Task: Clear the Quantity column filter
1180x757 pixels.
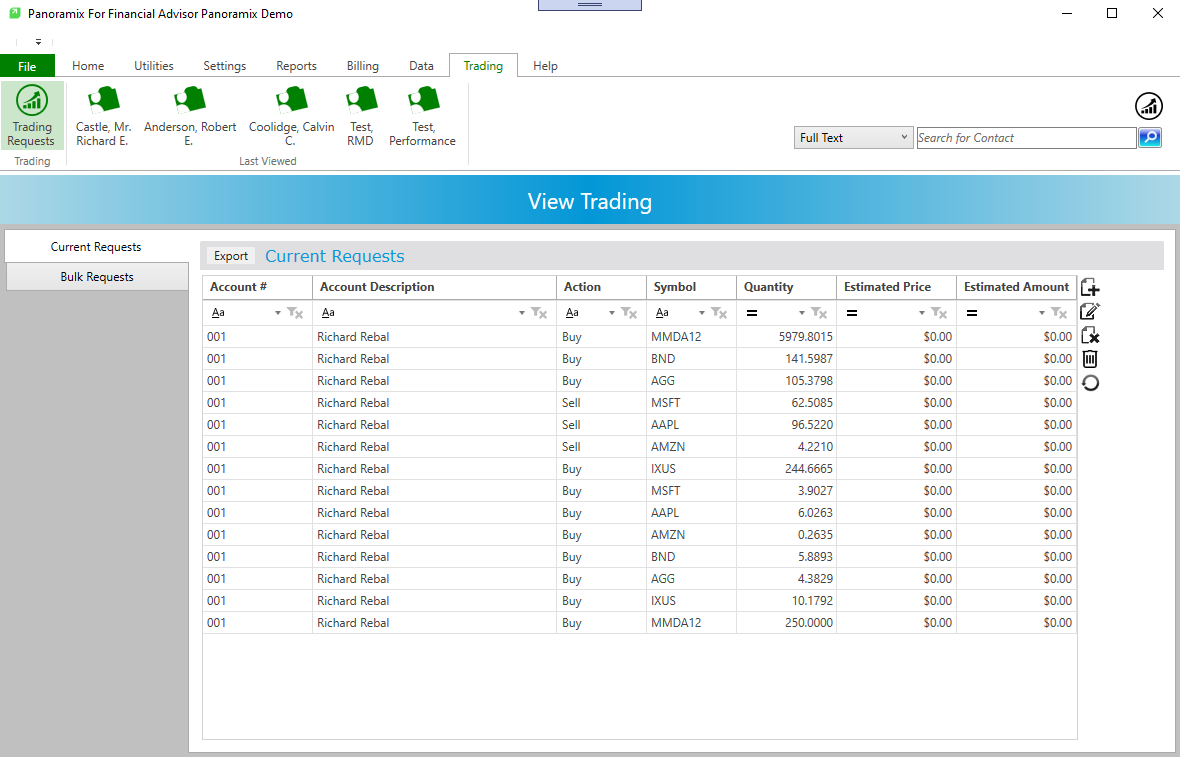Action: 819,312
